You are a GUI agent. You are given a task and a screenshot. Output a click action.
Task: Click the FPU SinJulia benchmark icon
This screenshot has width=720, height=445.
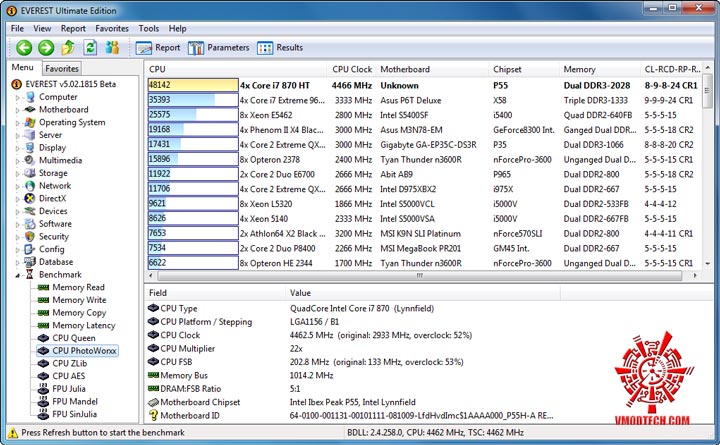click(43, 414)
